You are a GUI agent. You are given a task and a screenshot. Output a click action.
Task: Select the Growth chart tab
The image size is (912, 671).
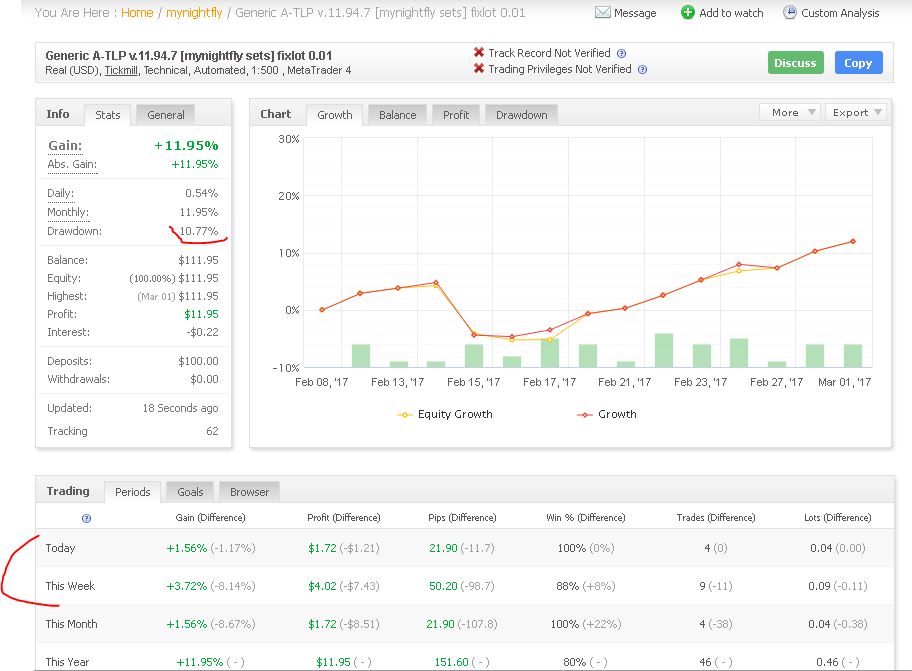pos(334,115)
